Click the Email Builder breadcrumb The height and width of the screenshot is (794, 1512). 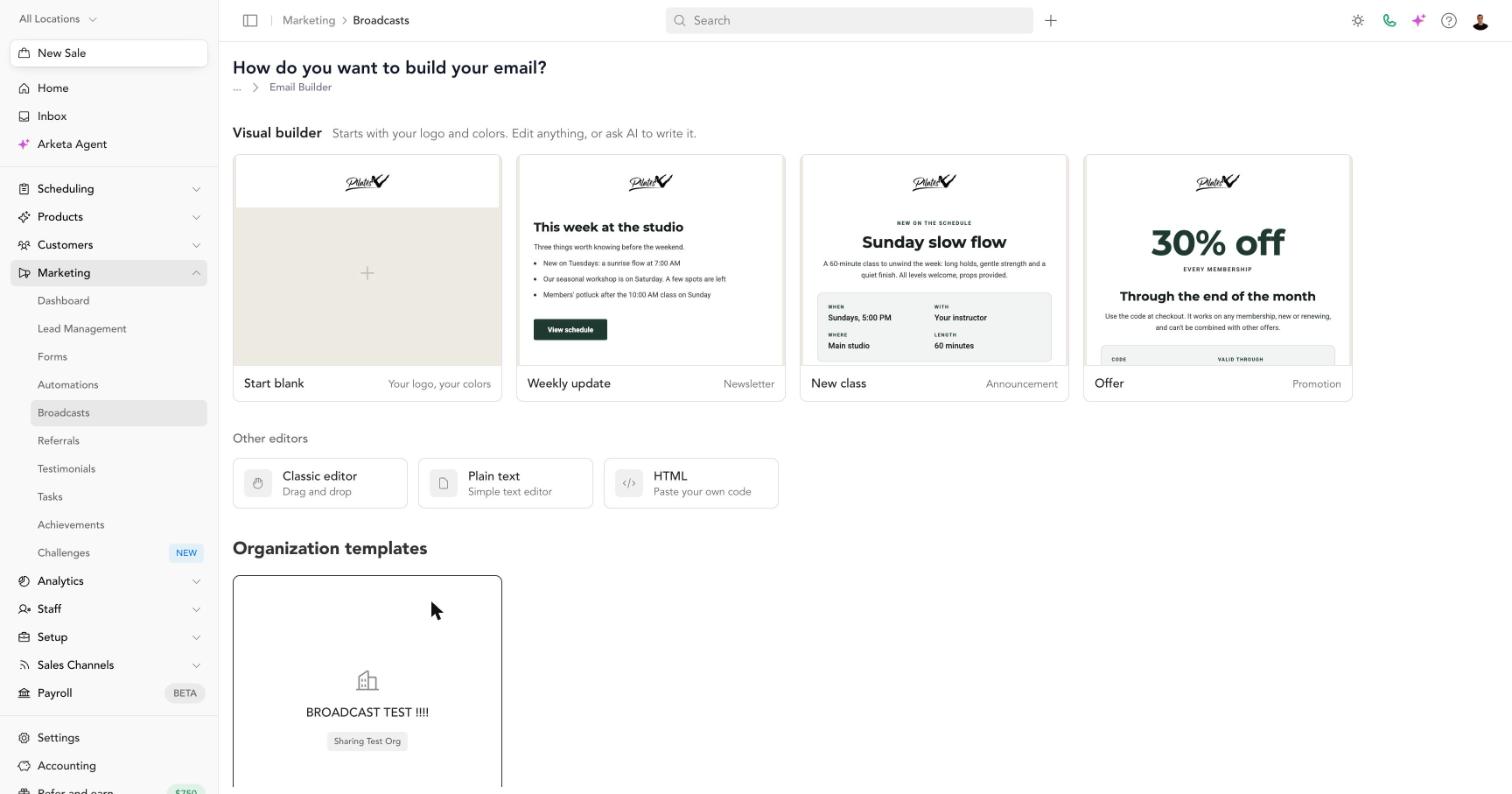click(x=300, y=87)
